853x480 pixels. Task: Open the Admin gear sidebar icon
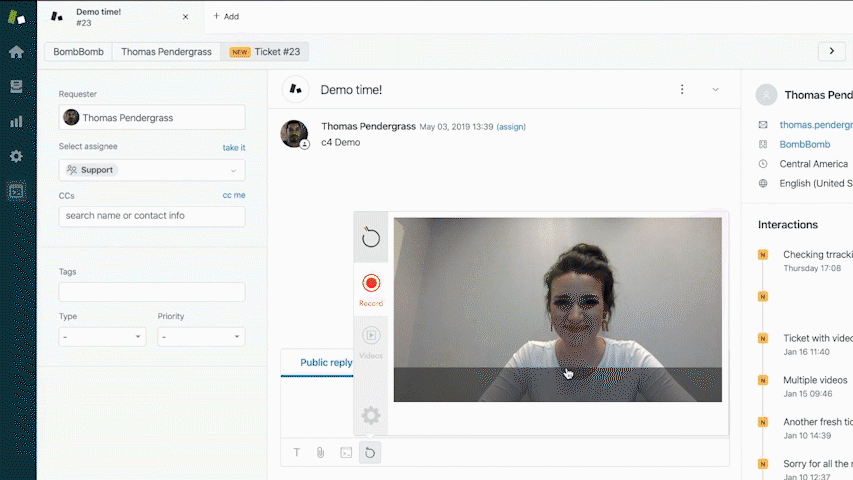[x=16, y=156]
